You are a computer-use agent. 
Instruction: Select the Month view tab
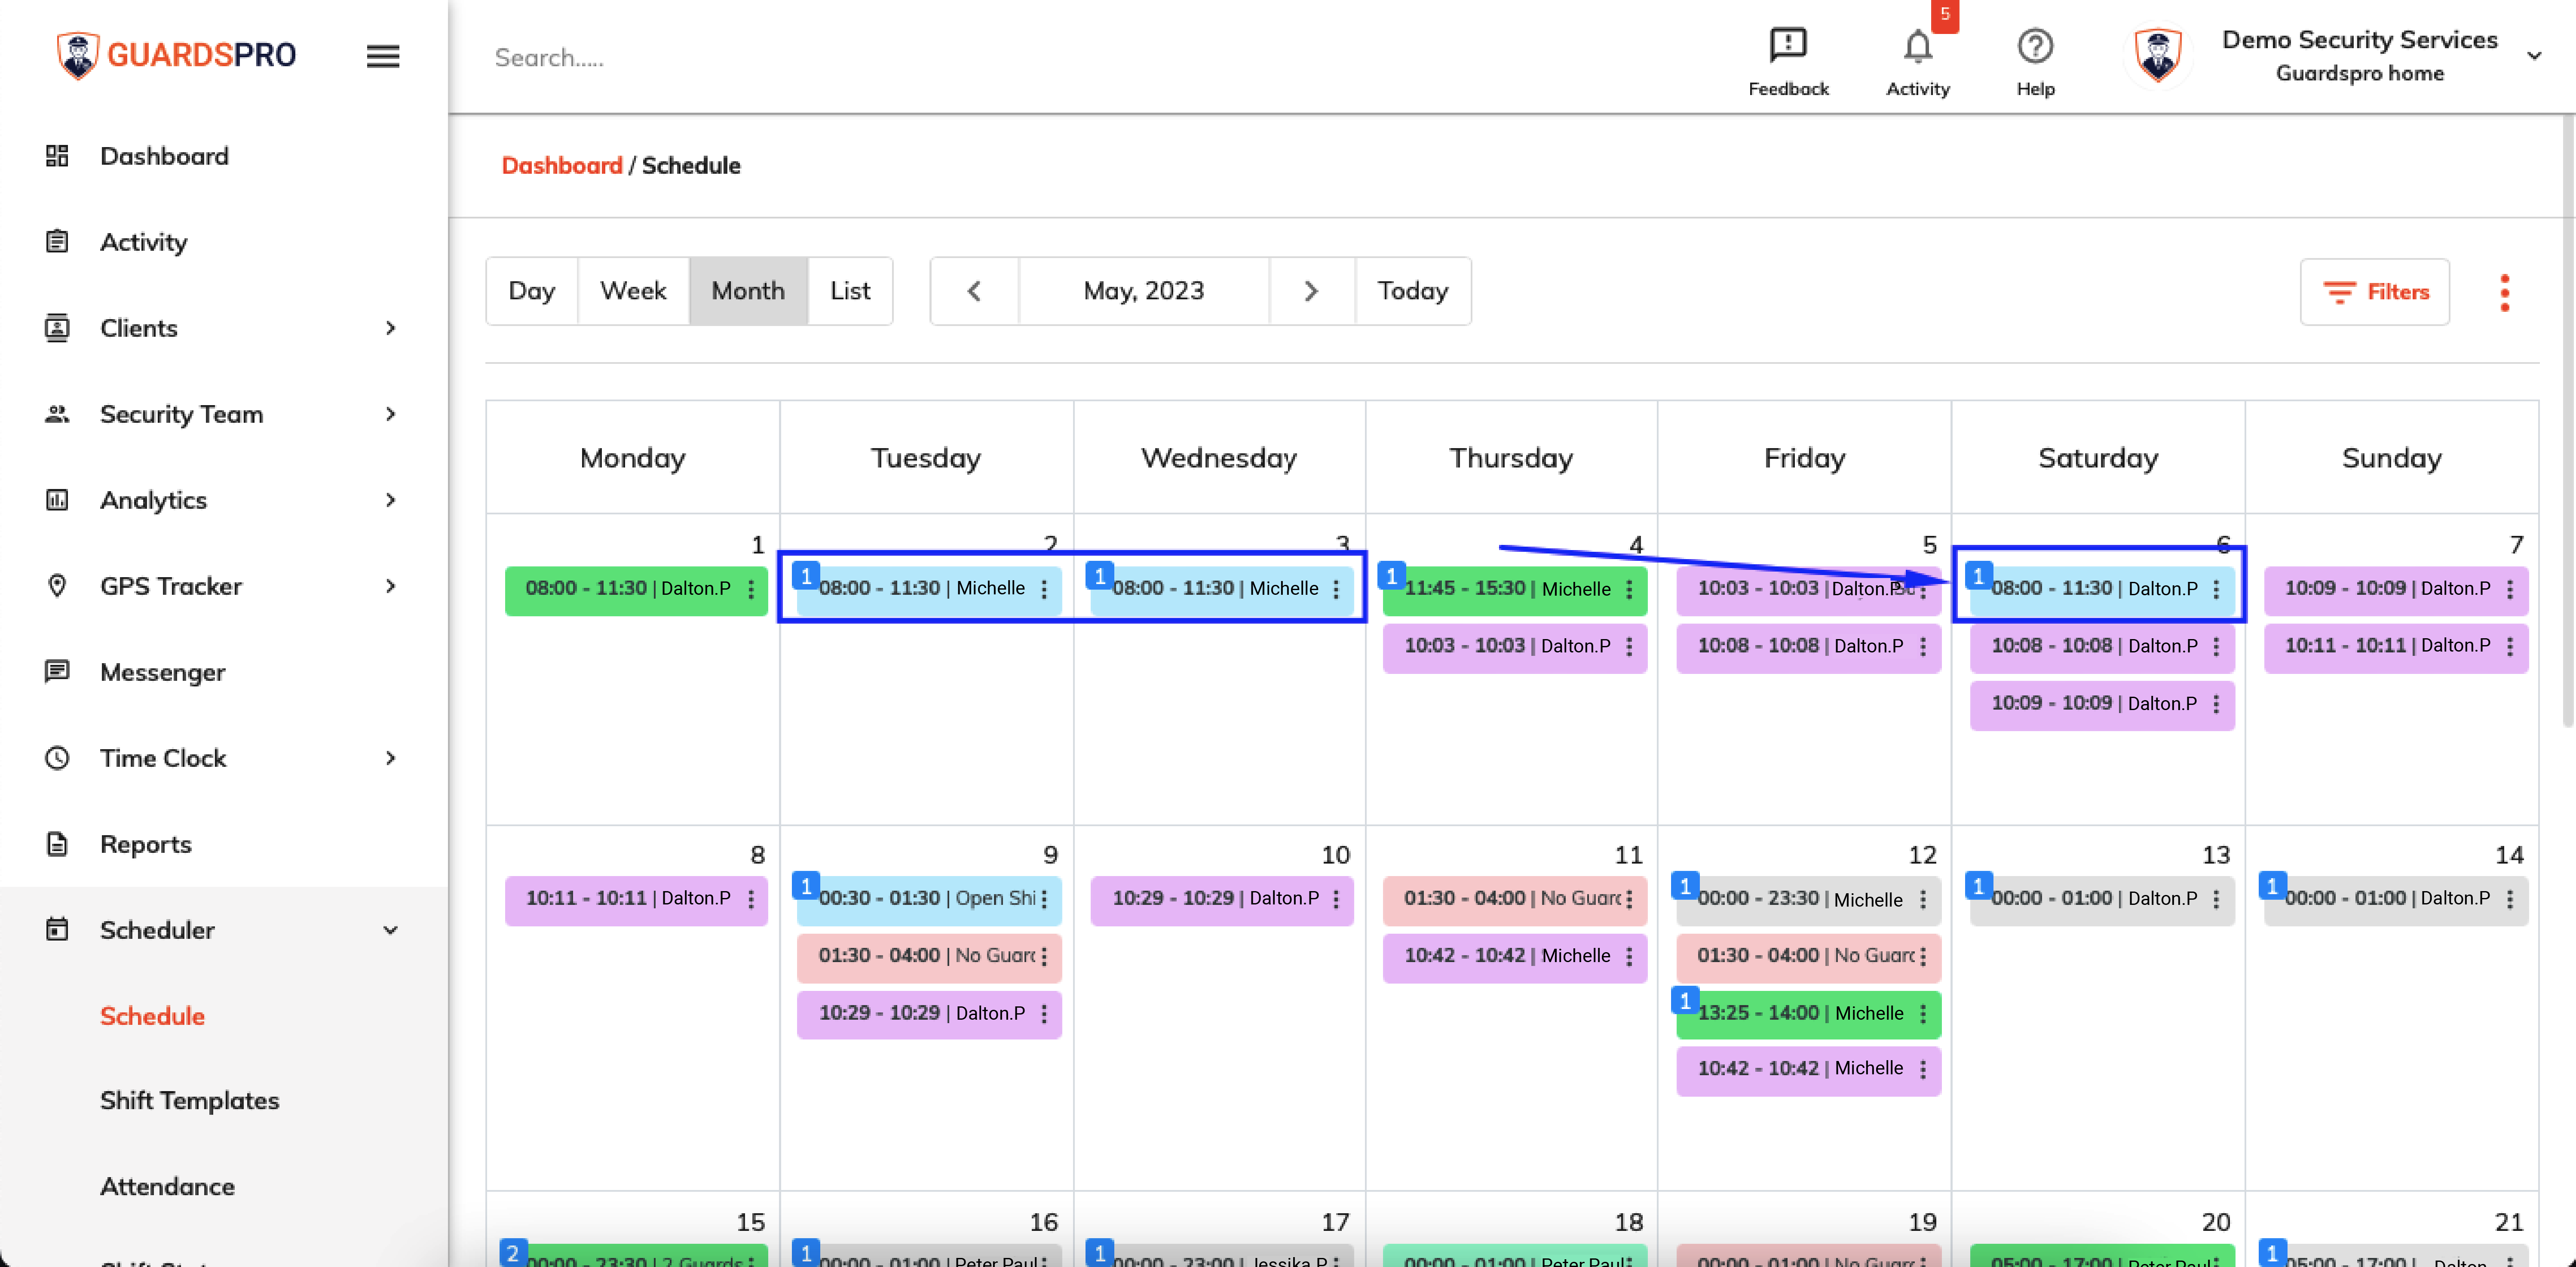click(748, 291)
